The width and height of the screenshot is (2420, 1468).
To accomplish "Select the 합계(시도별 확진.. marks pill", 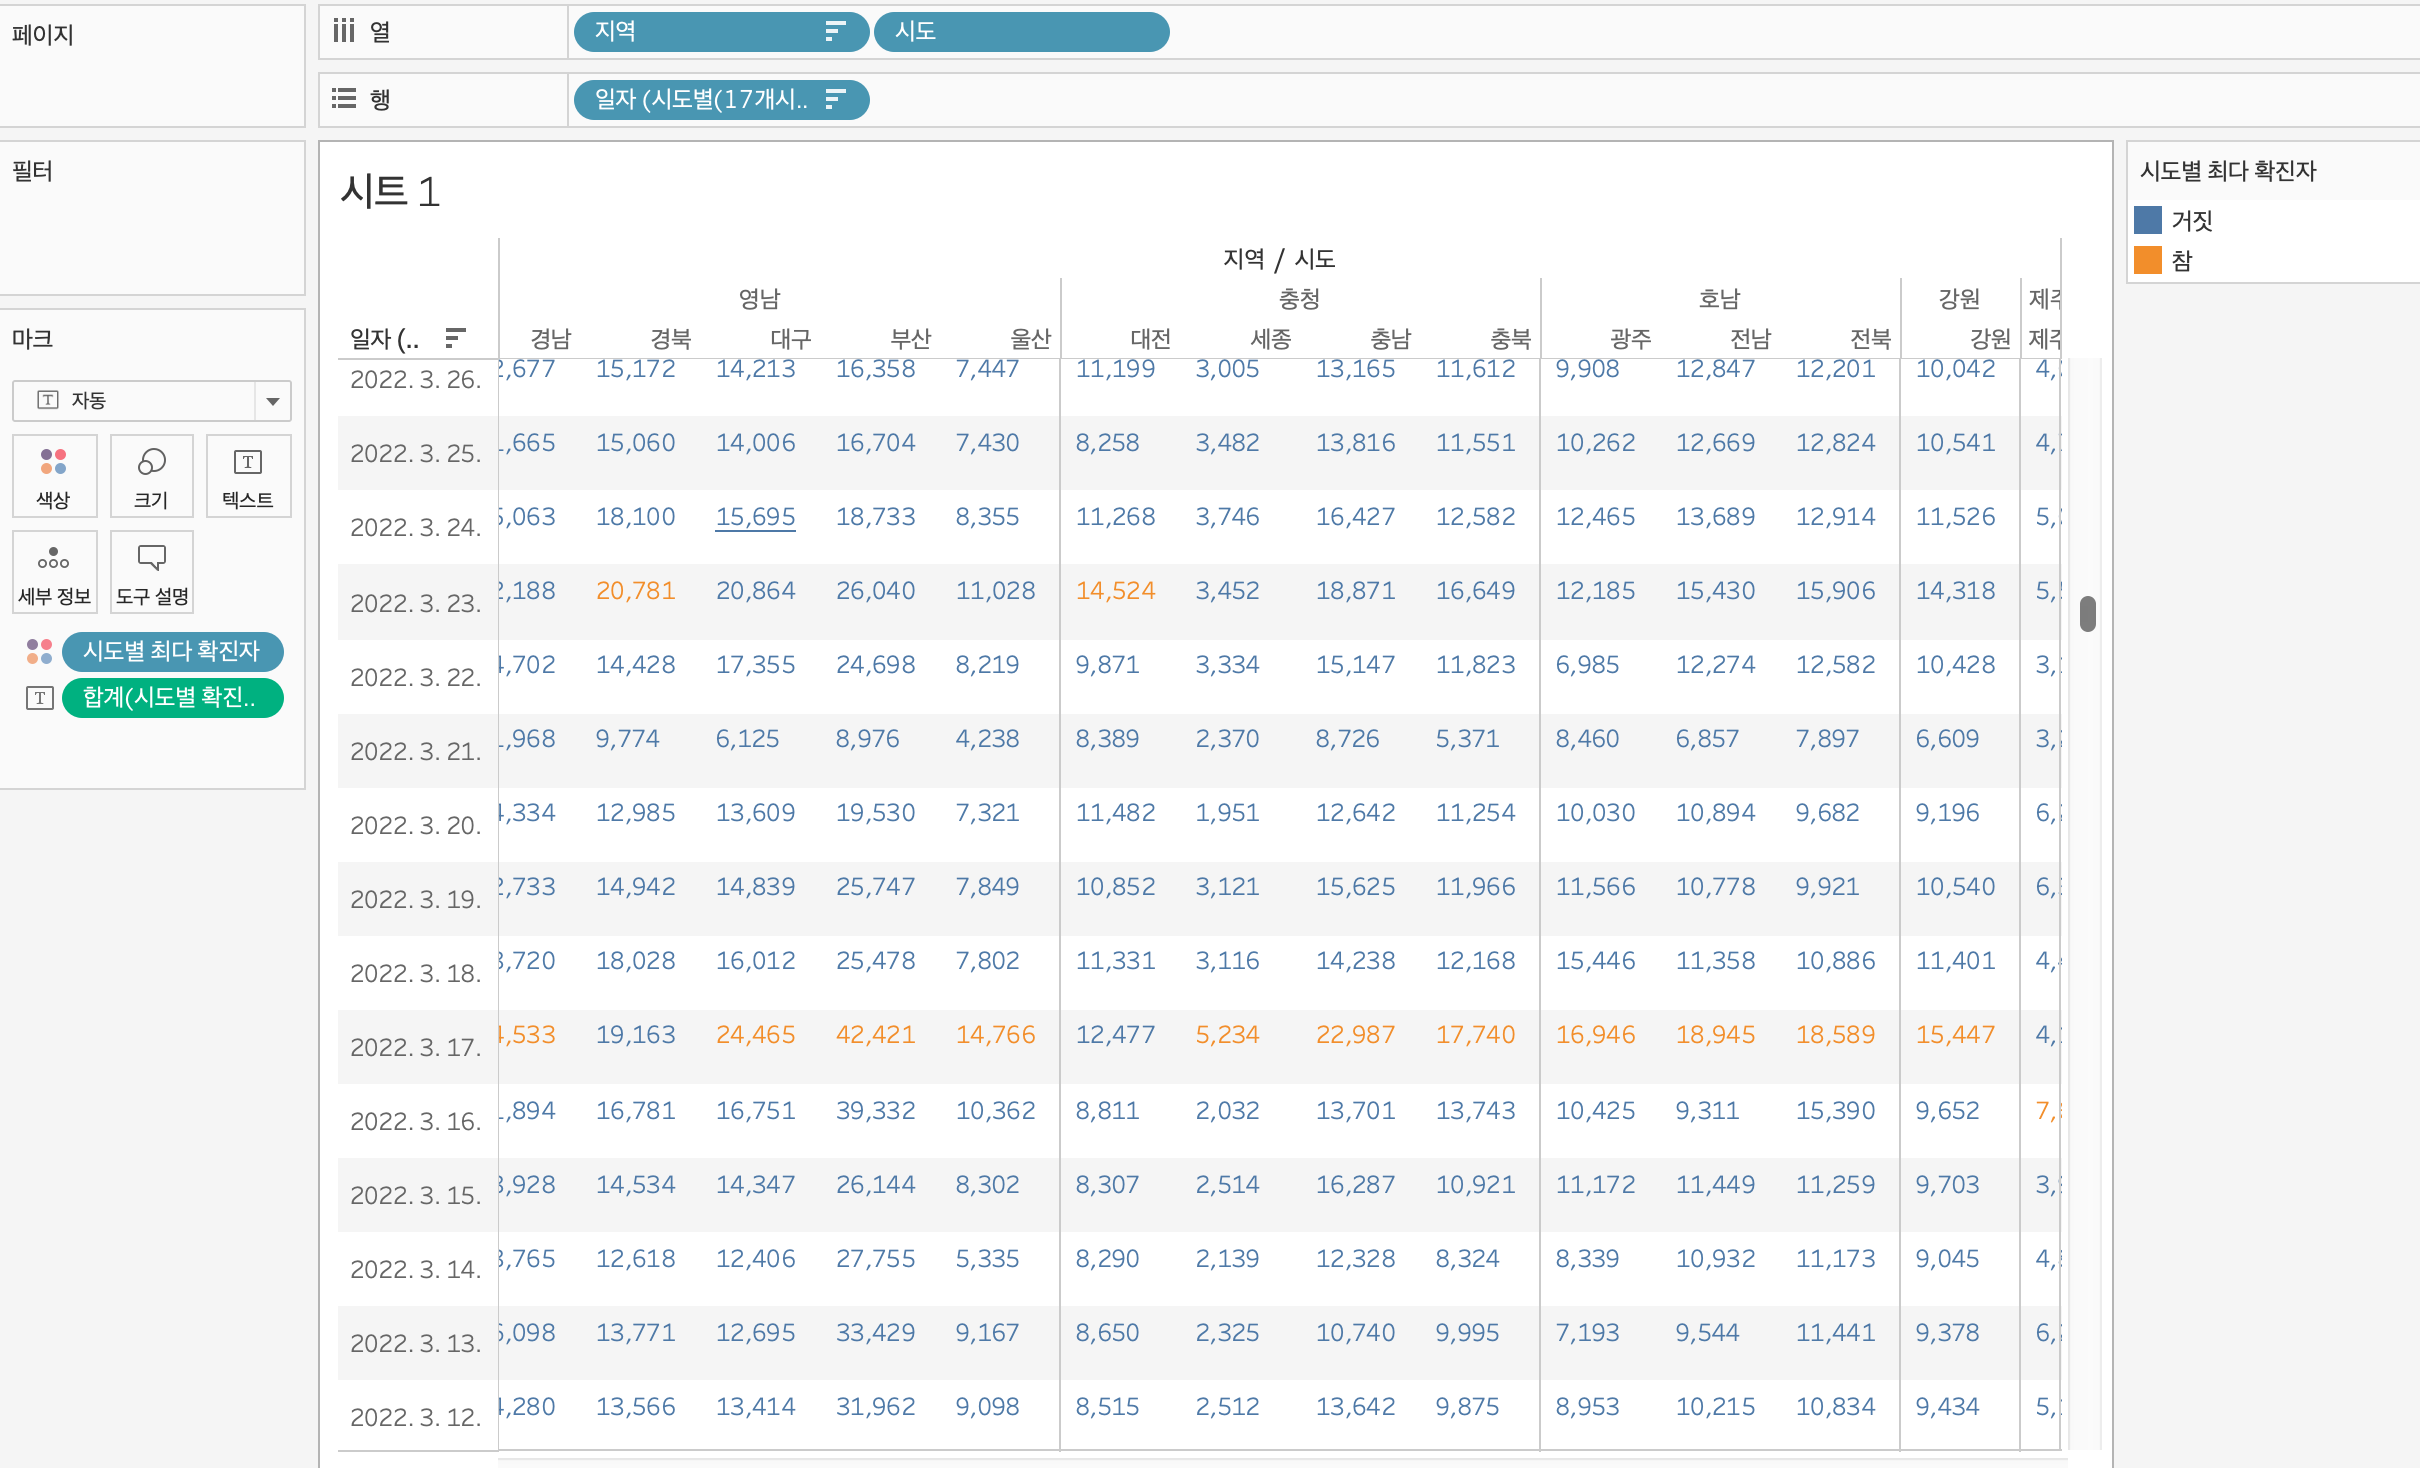I will click(x=172, y=698).
